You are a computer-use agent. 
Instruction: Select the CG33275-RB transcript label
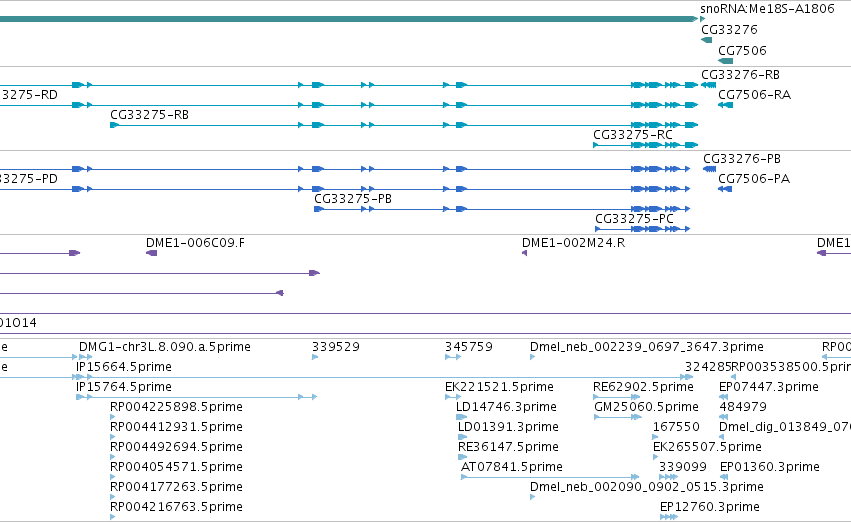pos(149,115)
